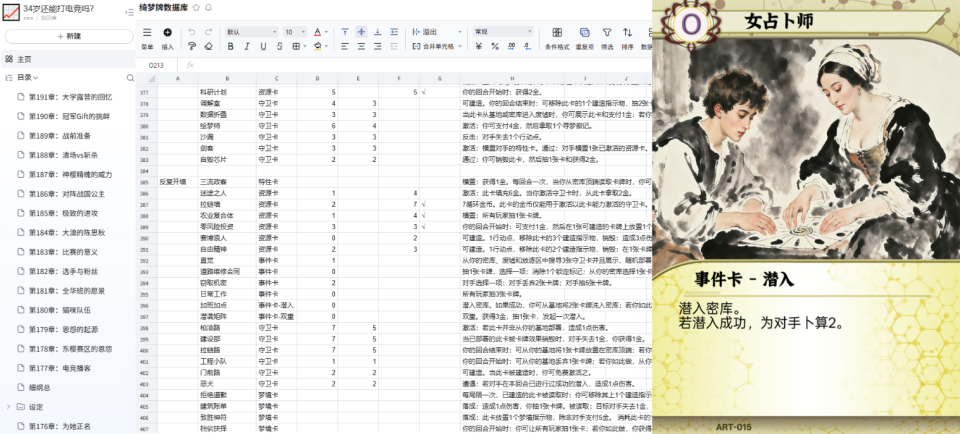Screen dimensions: 960x434
Task: Collapse the sidebar with the fold icon
Action: [129, 12]
